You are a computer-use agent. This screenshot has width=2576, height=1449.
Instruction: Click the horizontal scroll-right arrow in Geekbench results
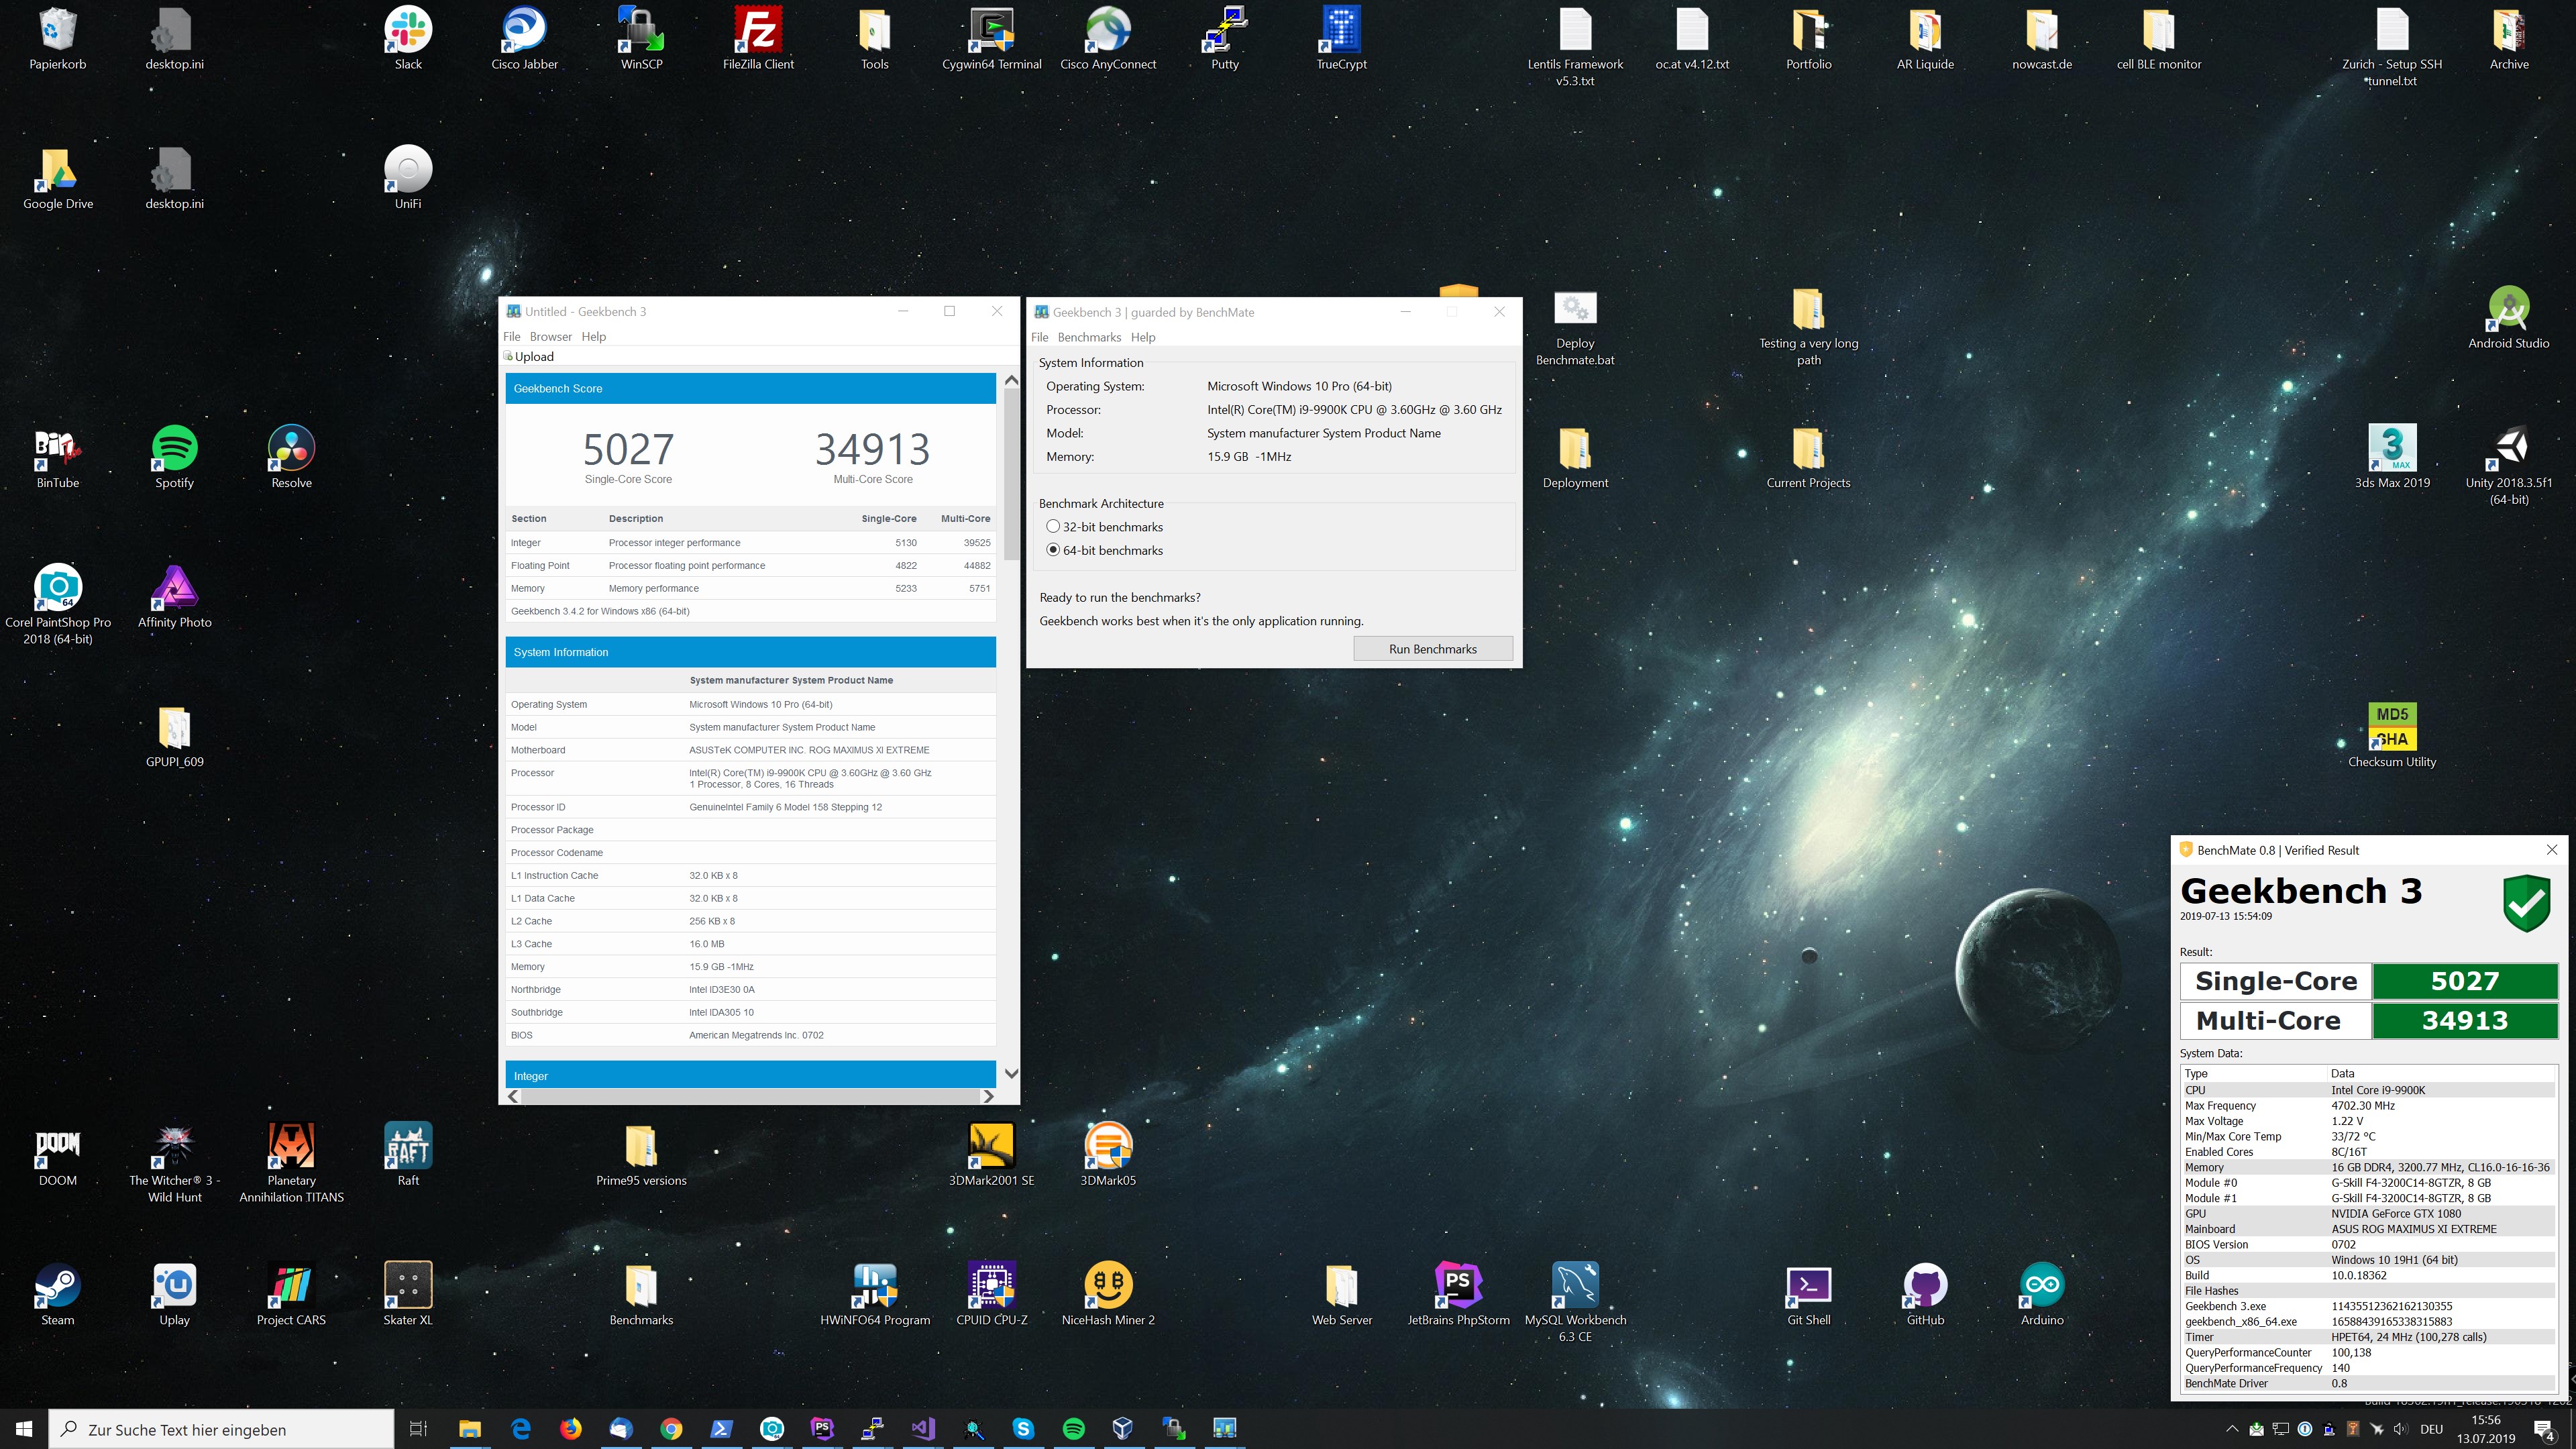pos(988,1096)
